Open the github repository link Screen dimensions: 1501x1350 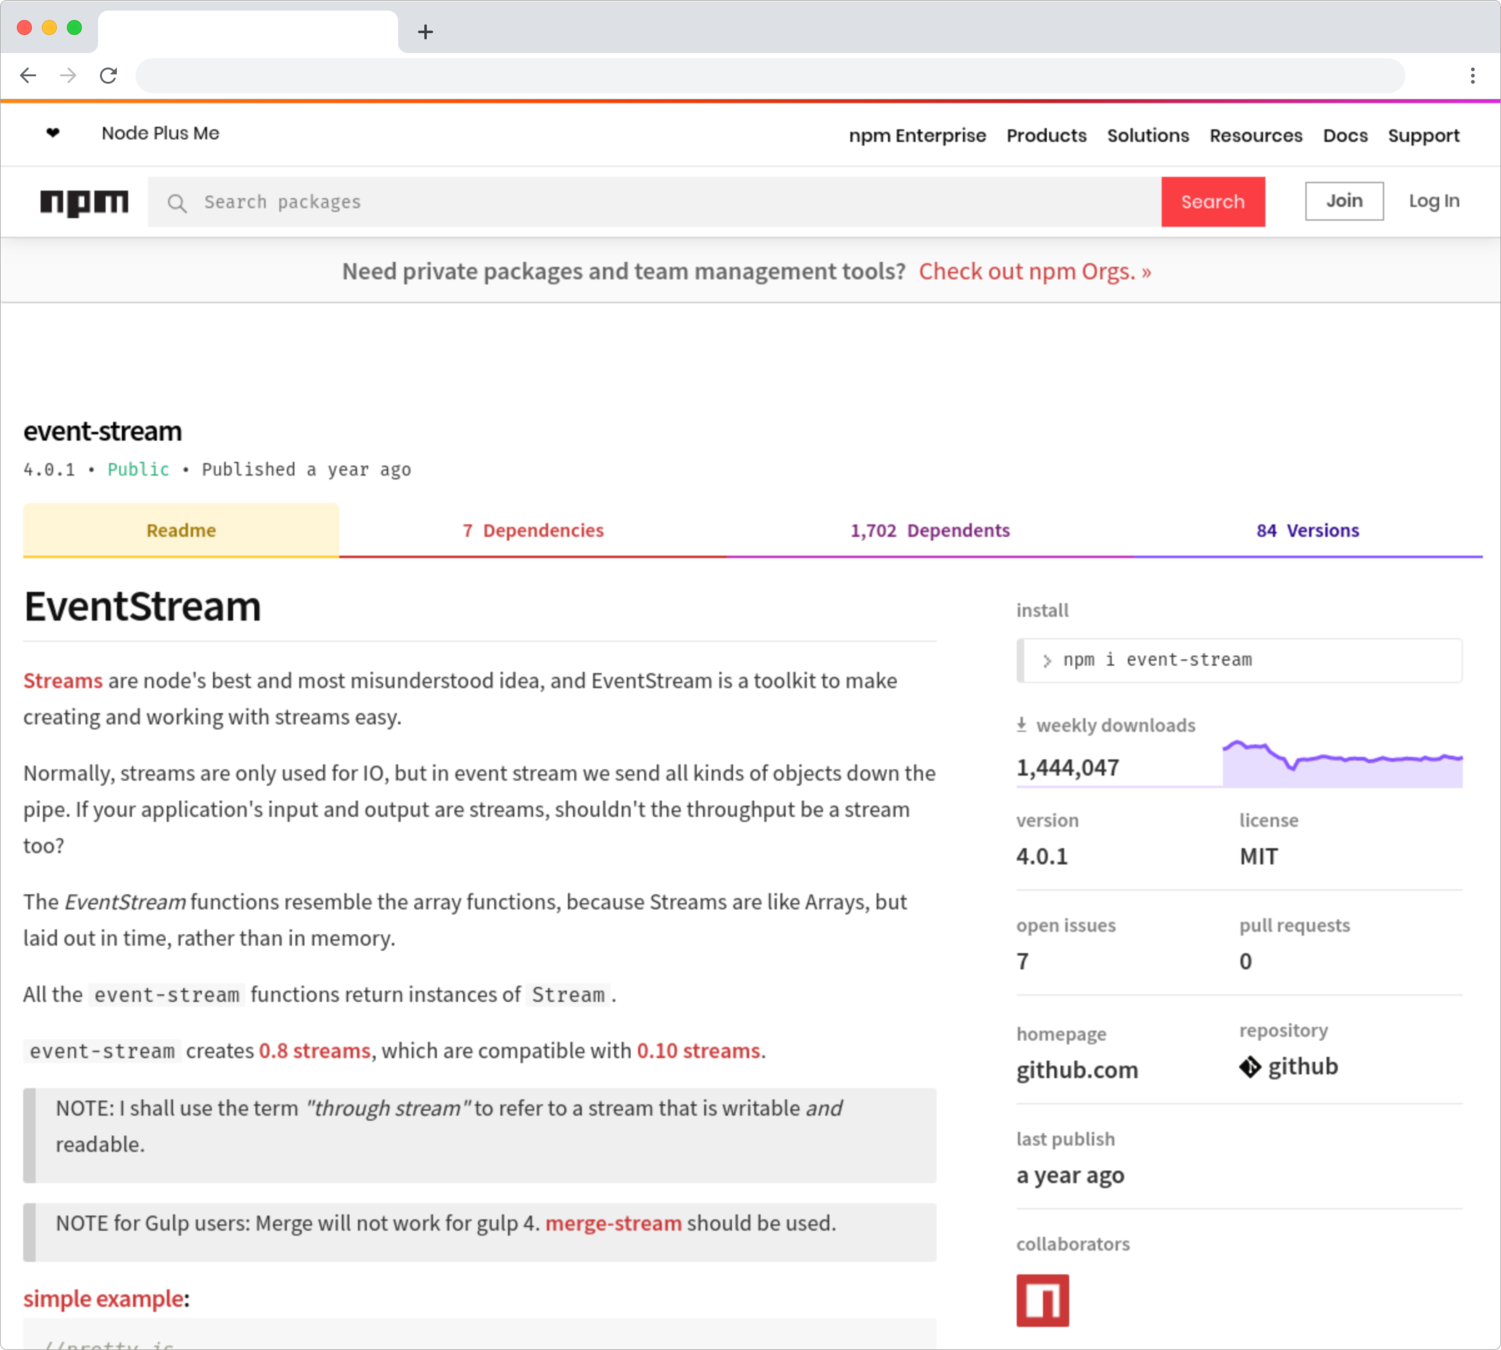click(1303, 1067)
